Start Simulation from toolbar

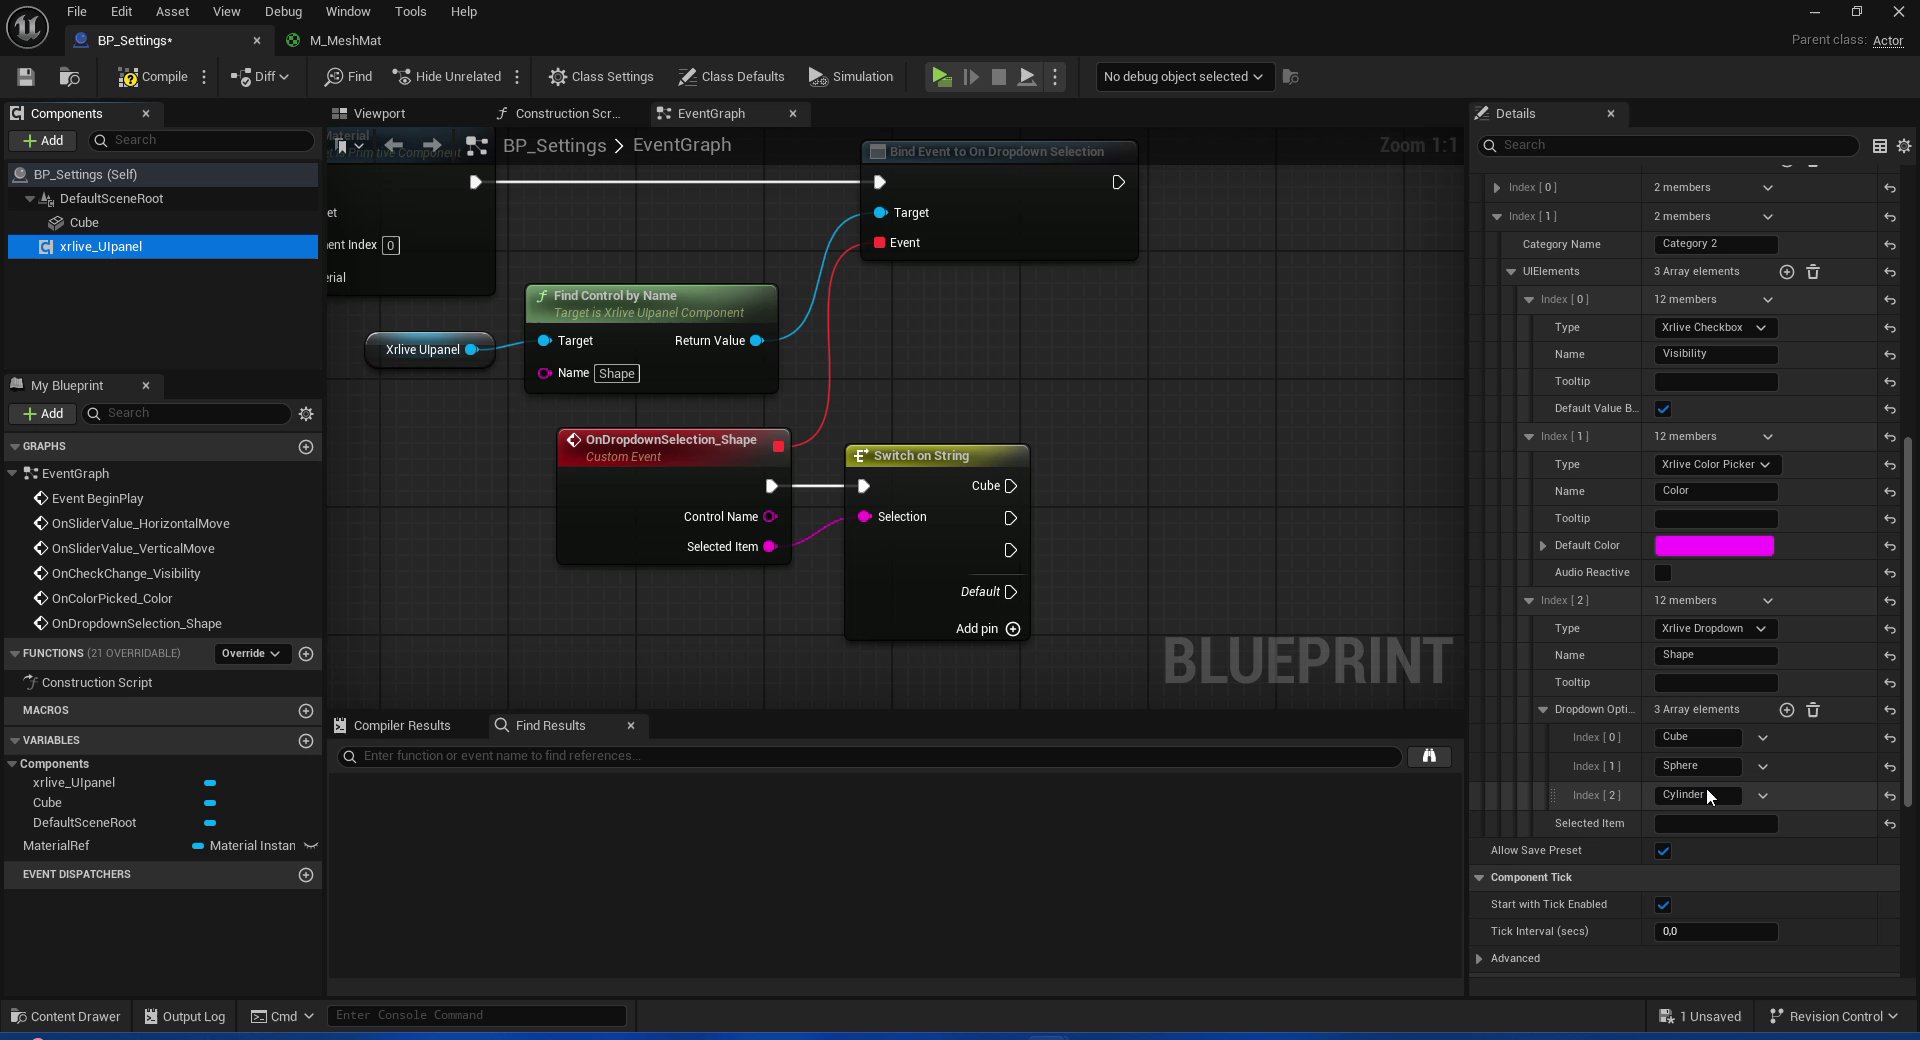coord(851,77)
